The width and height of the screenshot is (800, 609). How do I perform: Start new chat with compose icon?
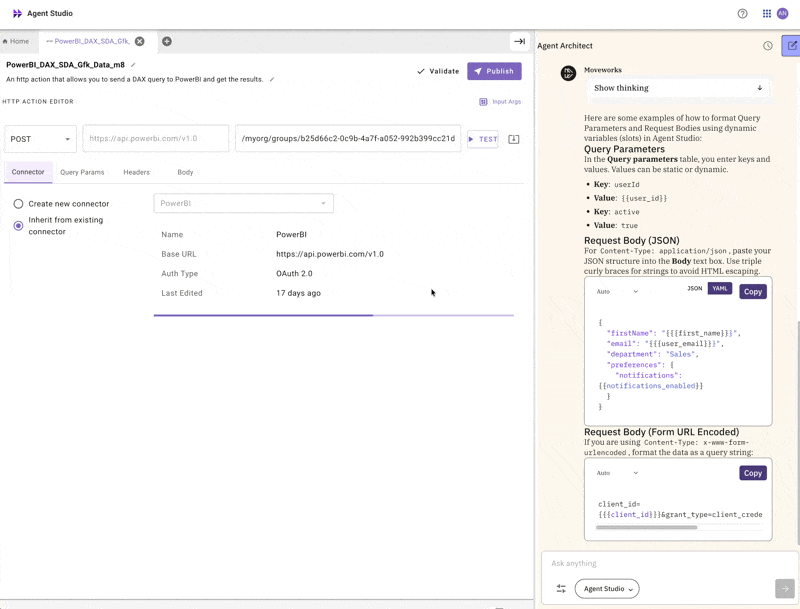(791, 46)
